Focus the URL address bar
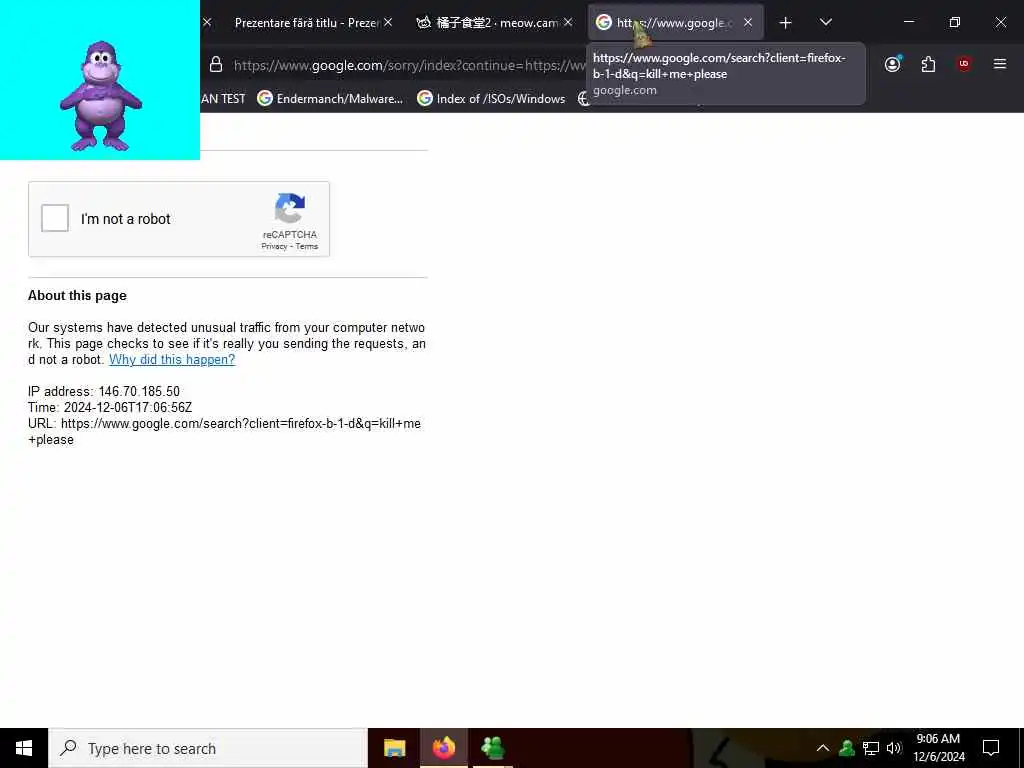1024x768 pixels. [x=408, y=65]
